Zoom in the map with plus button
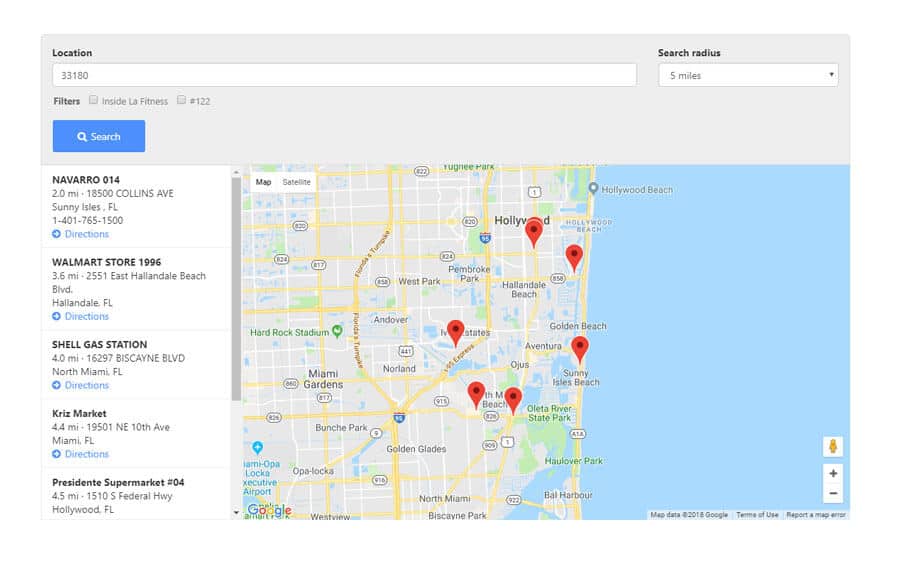This screenshot has height=568, width=900. [x=833, y=473]
